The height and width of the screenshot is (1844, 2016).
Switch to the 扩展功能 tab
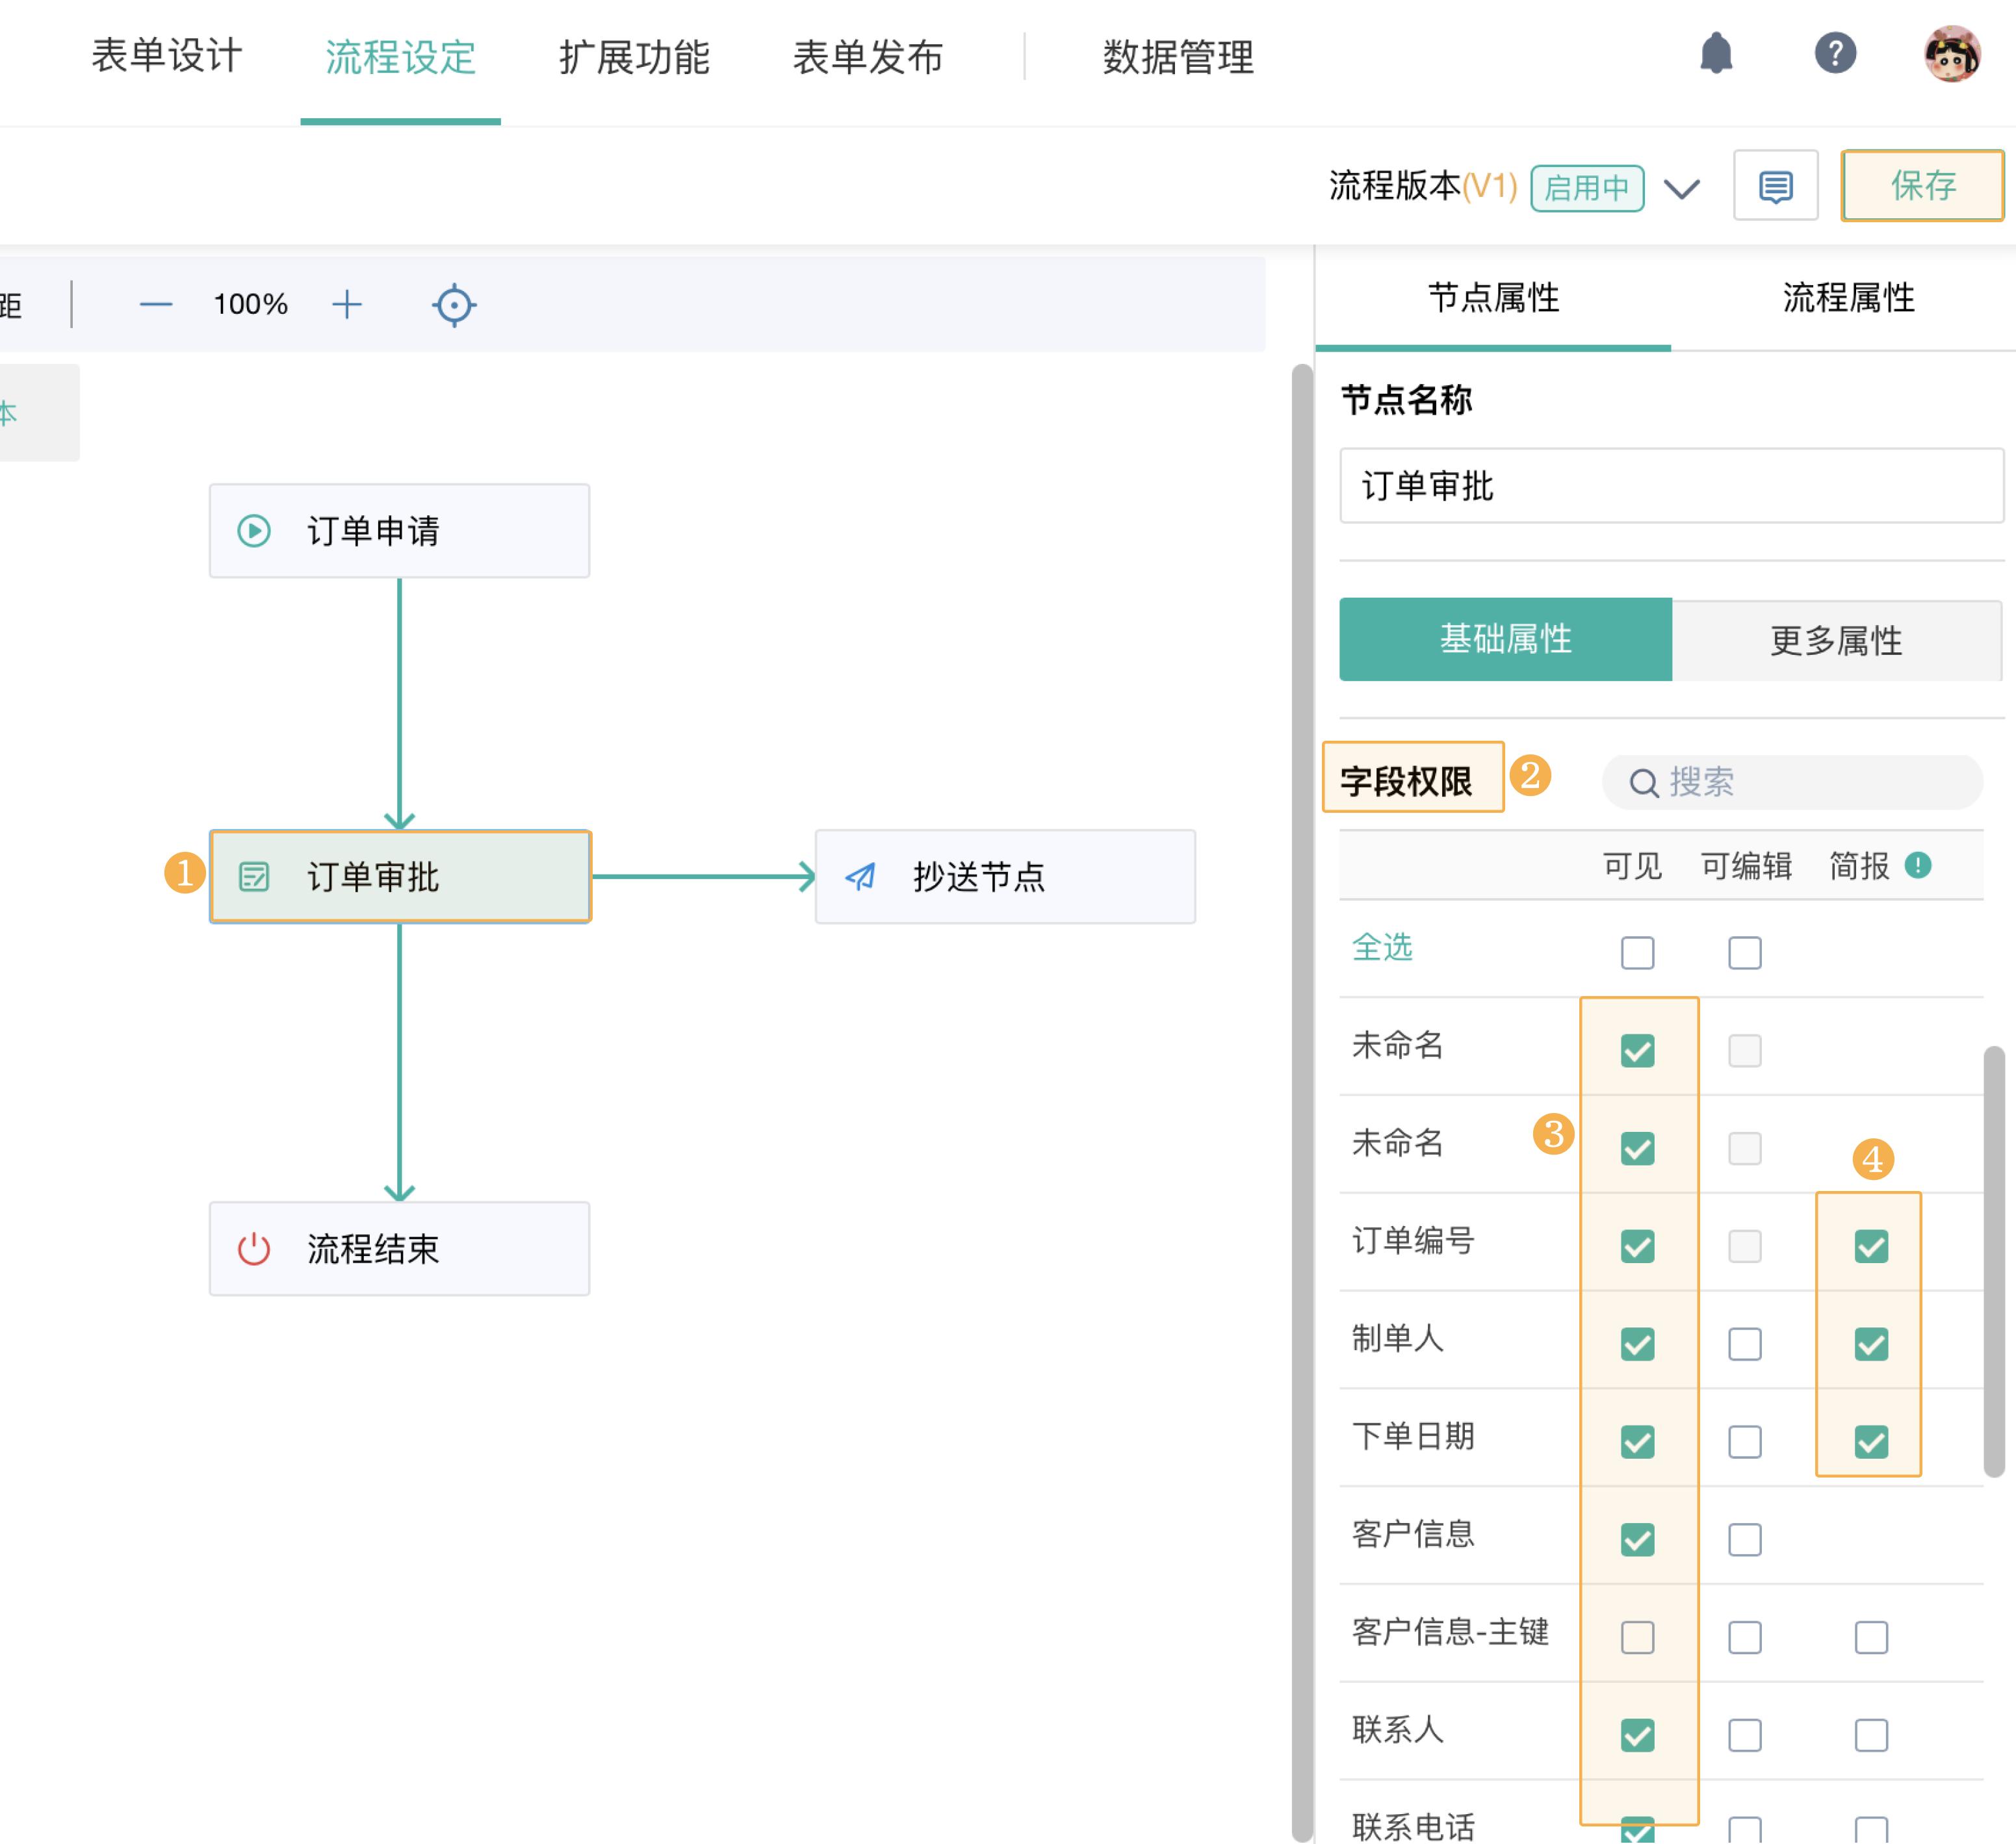(x=637, y=57)
